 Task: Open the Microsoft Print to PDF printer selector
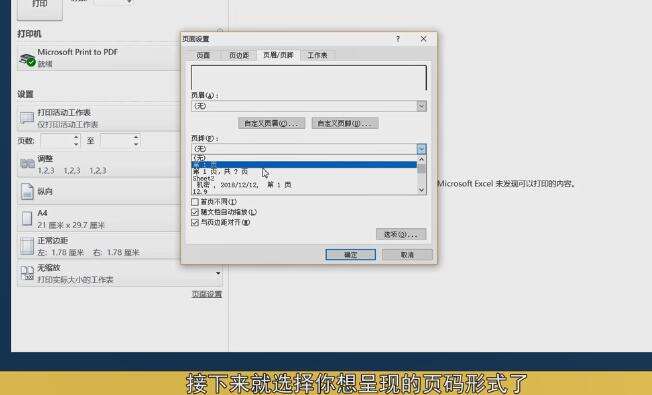tap(99, 58)
